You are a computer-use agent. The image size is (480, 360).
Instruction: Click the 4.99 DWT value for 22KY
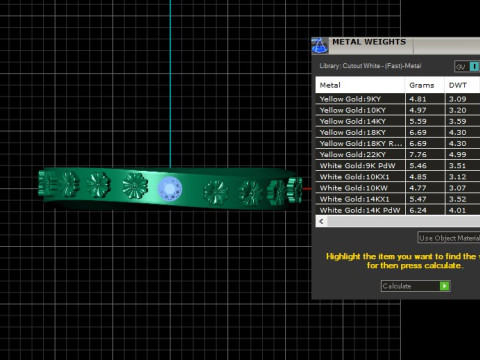[x=457, y=155]
